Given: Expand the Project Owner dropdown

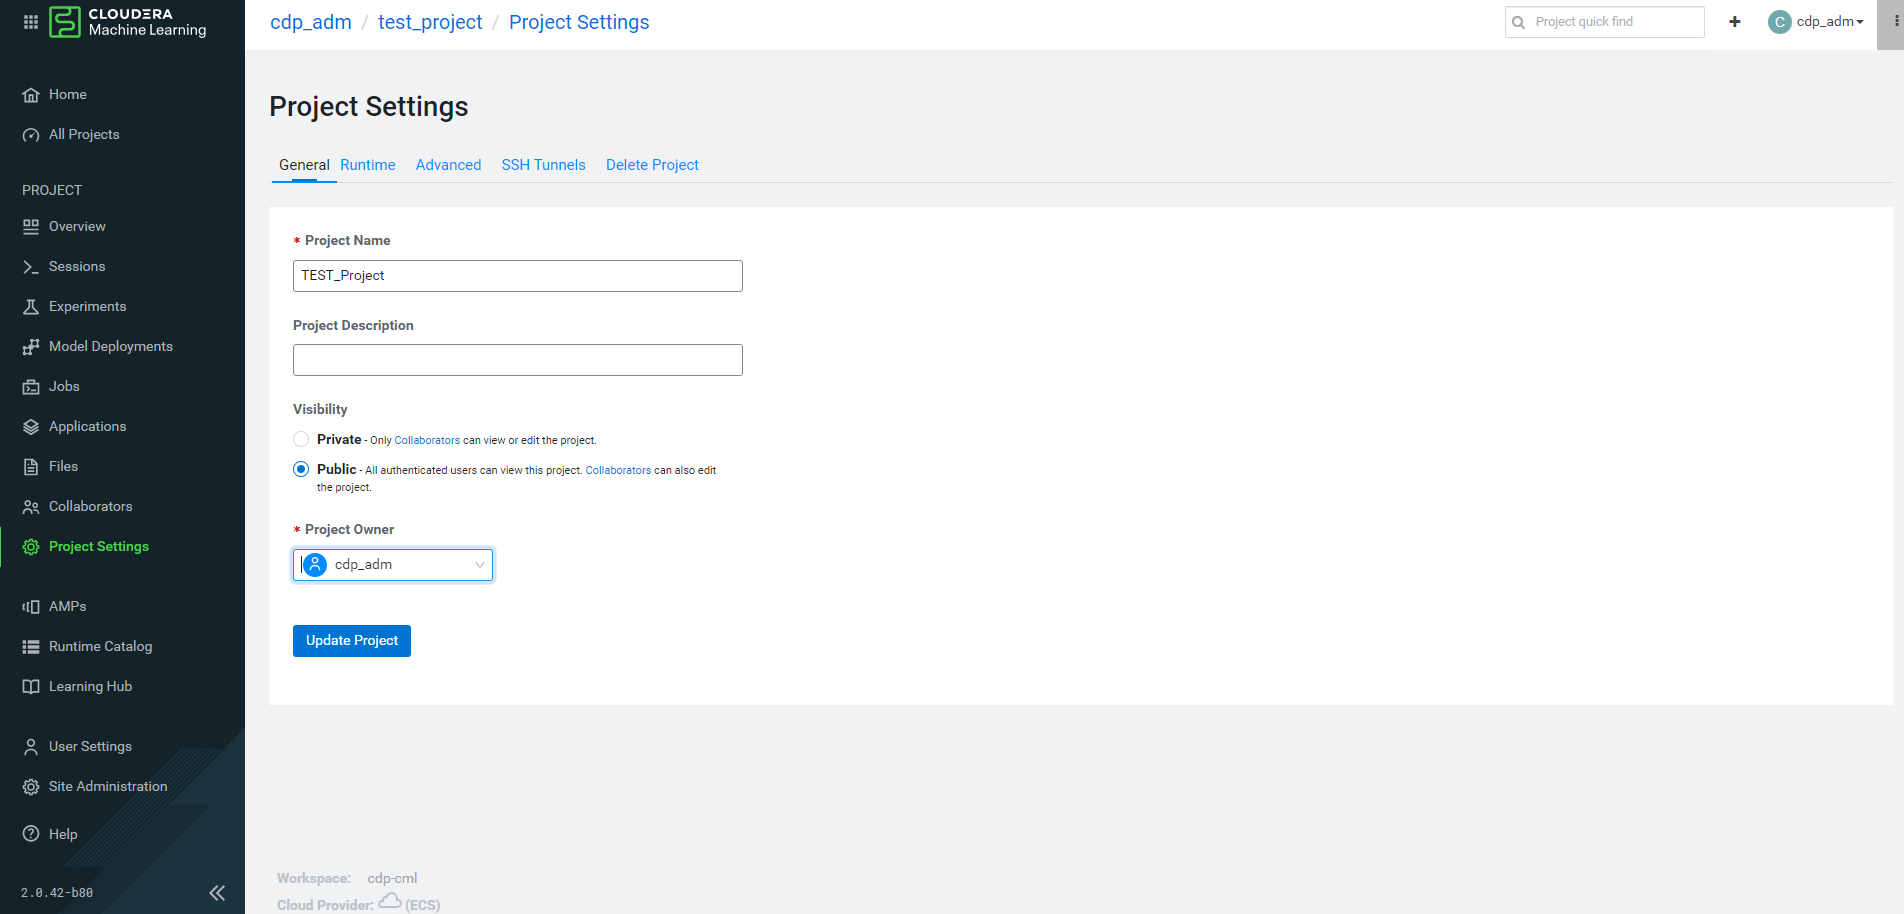Looking at the screenshot, I should coord(479,564).
